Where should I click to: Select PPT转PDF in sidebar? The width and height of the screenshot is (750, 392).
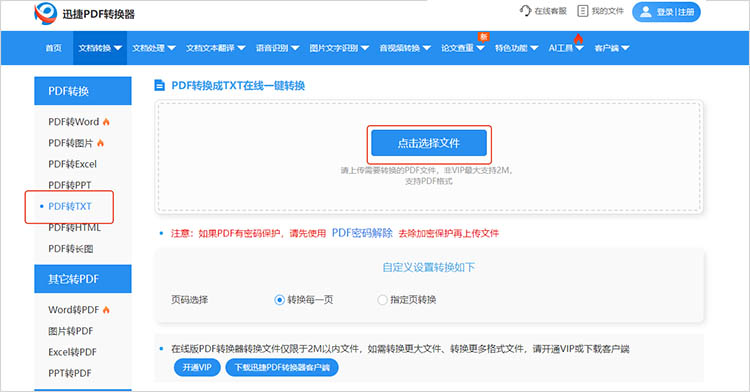coord(69,373)
